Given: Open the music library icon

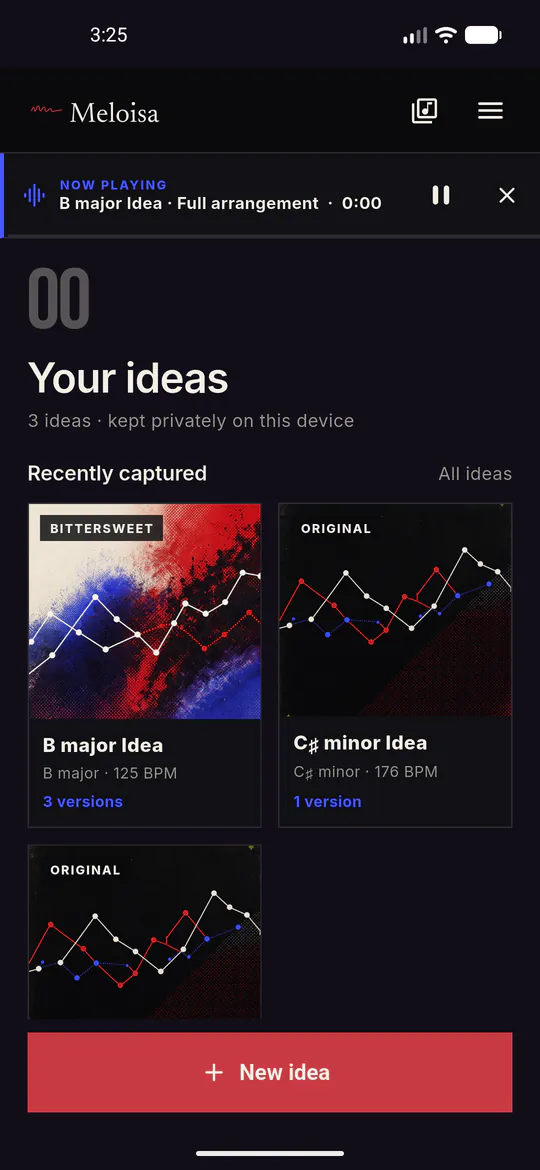Looking at the screenshot, I should pos(424,111).
